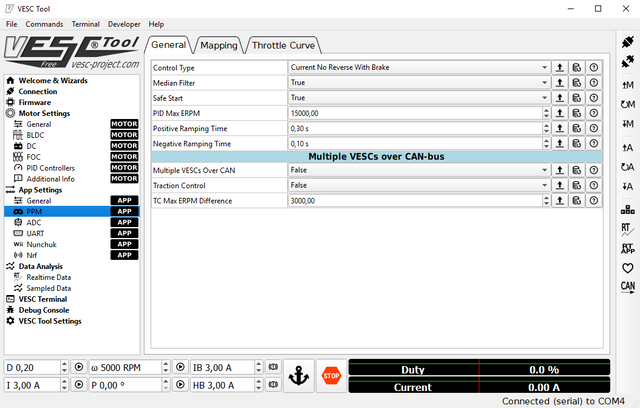
Task: Run position P 0,00 ° play button
Action: coord(180,384)
